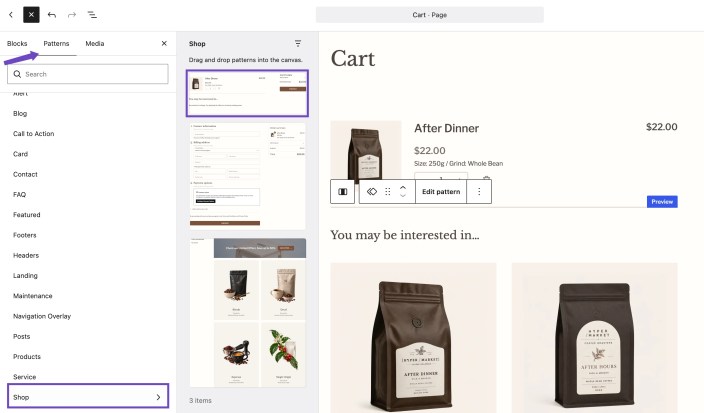This screenshot has width=704, height=413.
Task: Open the Call to Action category
Action: tap(34, 134)
